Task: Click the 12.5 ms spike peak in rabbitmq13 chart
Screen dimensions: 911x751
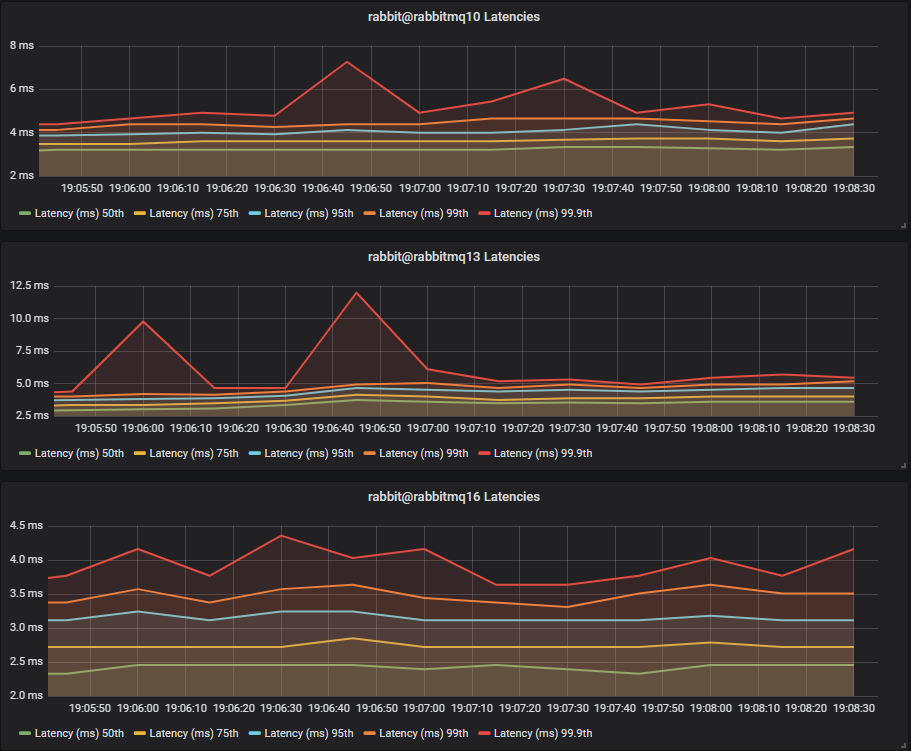Action: tap(355, 292)
